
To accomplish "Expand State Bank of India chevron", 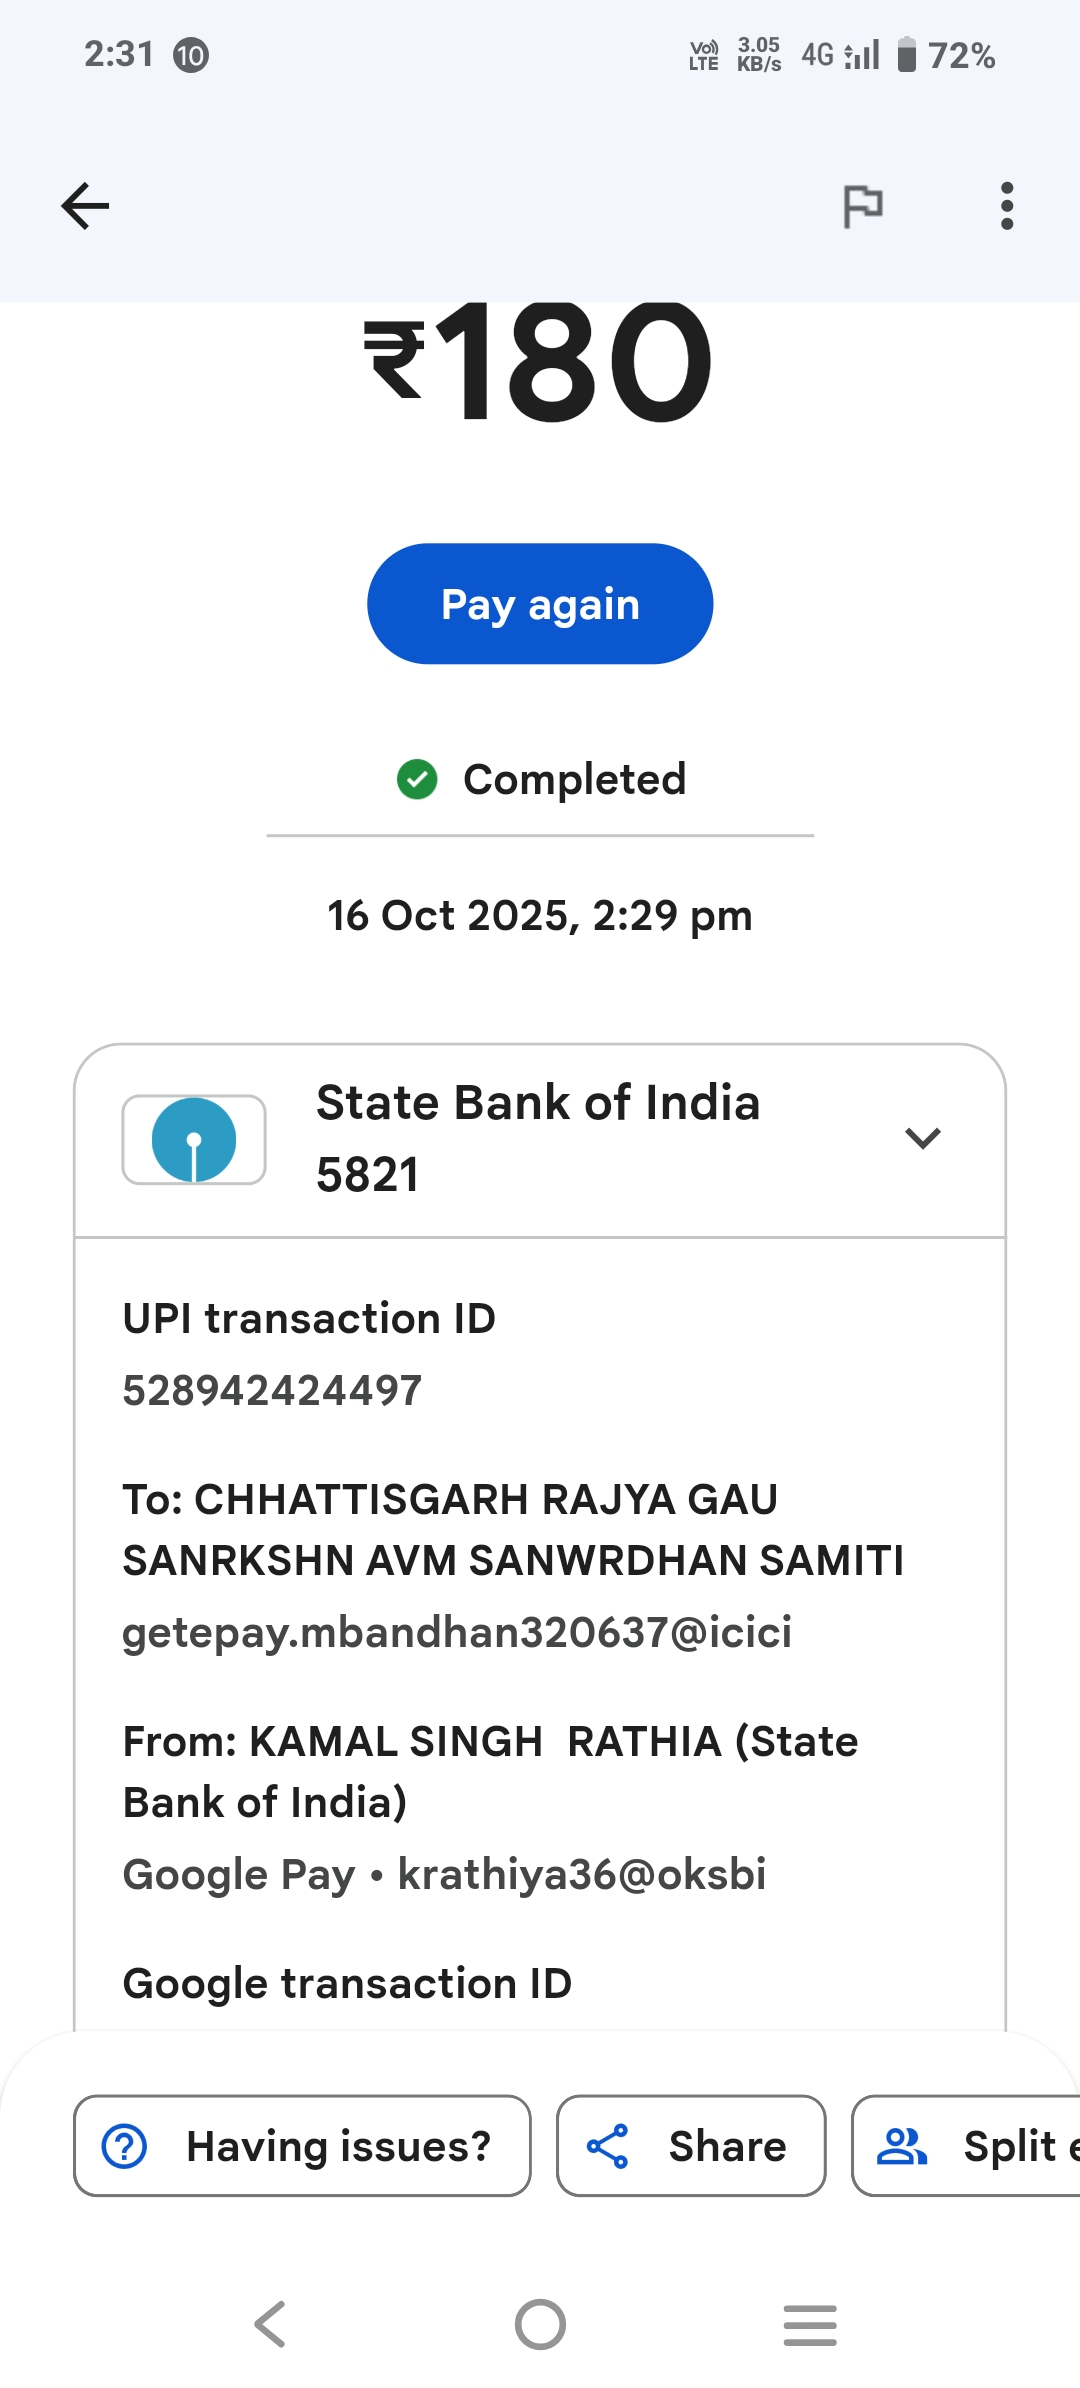I will (922, 1138).
